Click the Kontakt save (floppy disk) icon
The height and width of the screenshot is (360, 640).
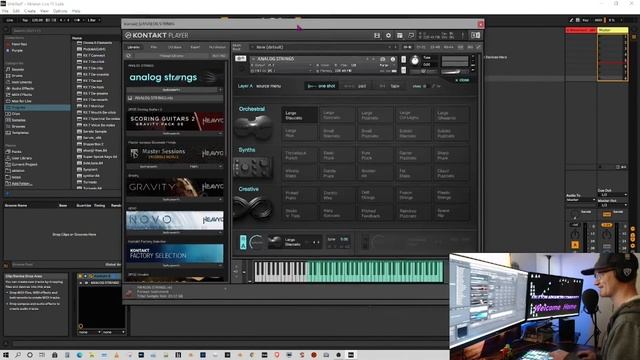[377, 36]
